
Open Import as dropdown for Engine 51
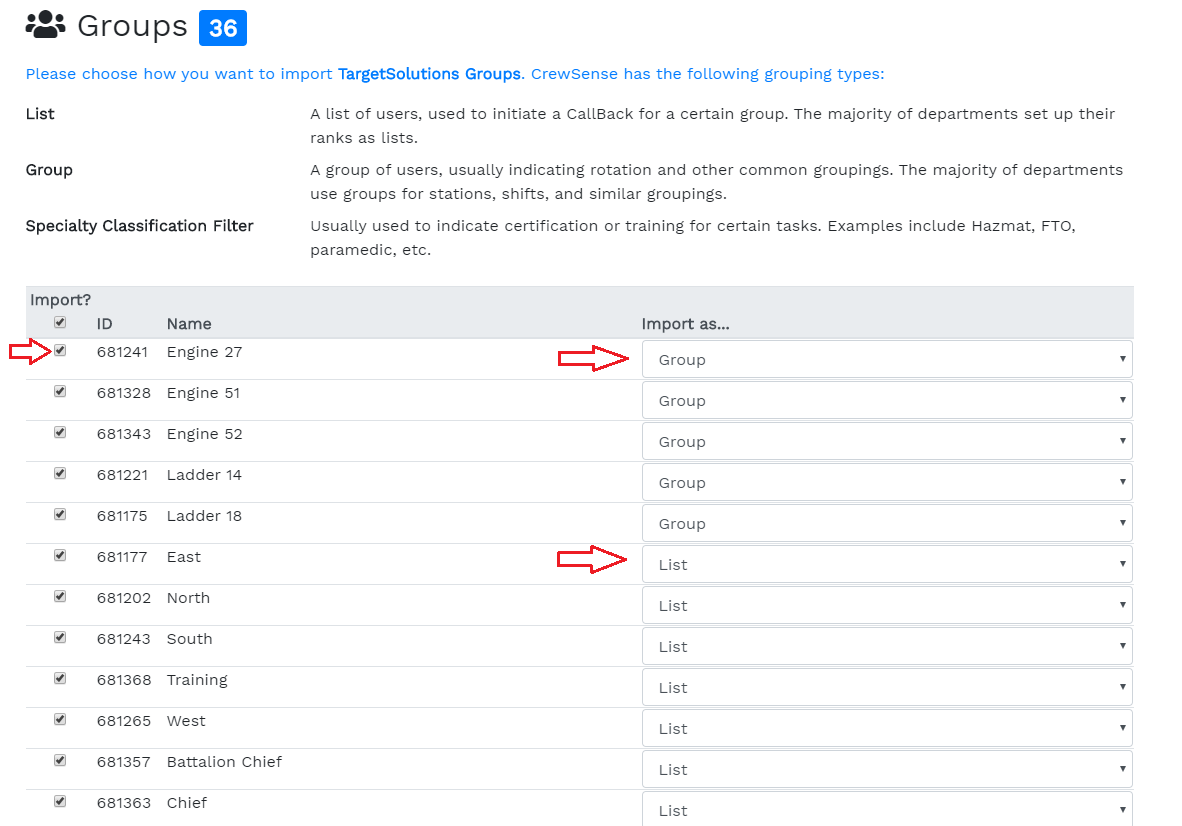[x=887, y=400]
